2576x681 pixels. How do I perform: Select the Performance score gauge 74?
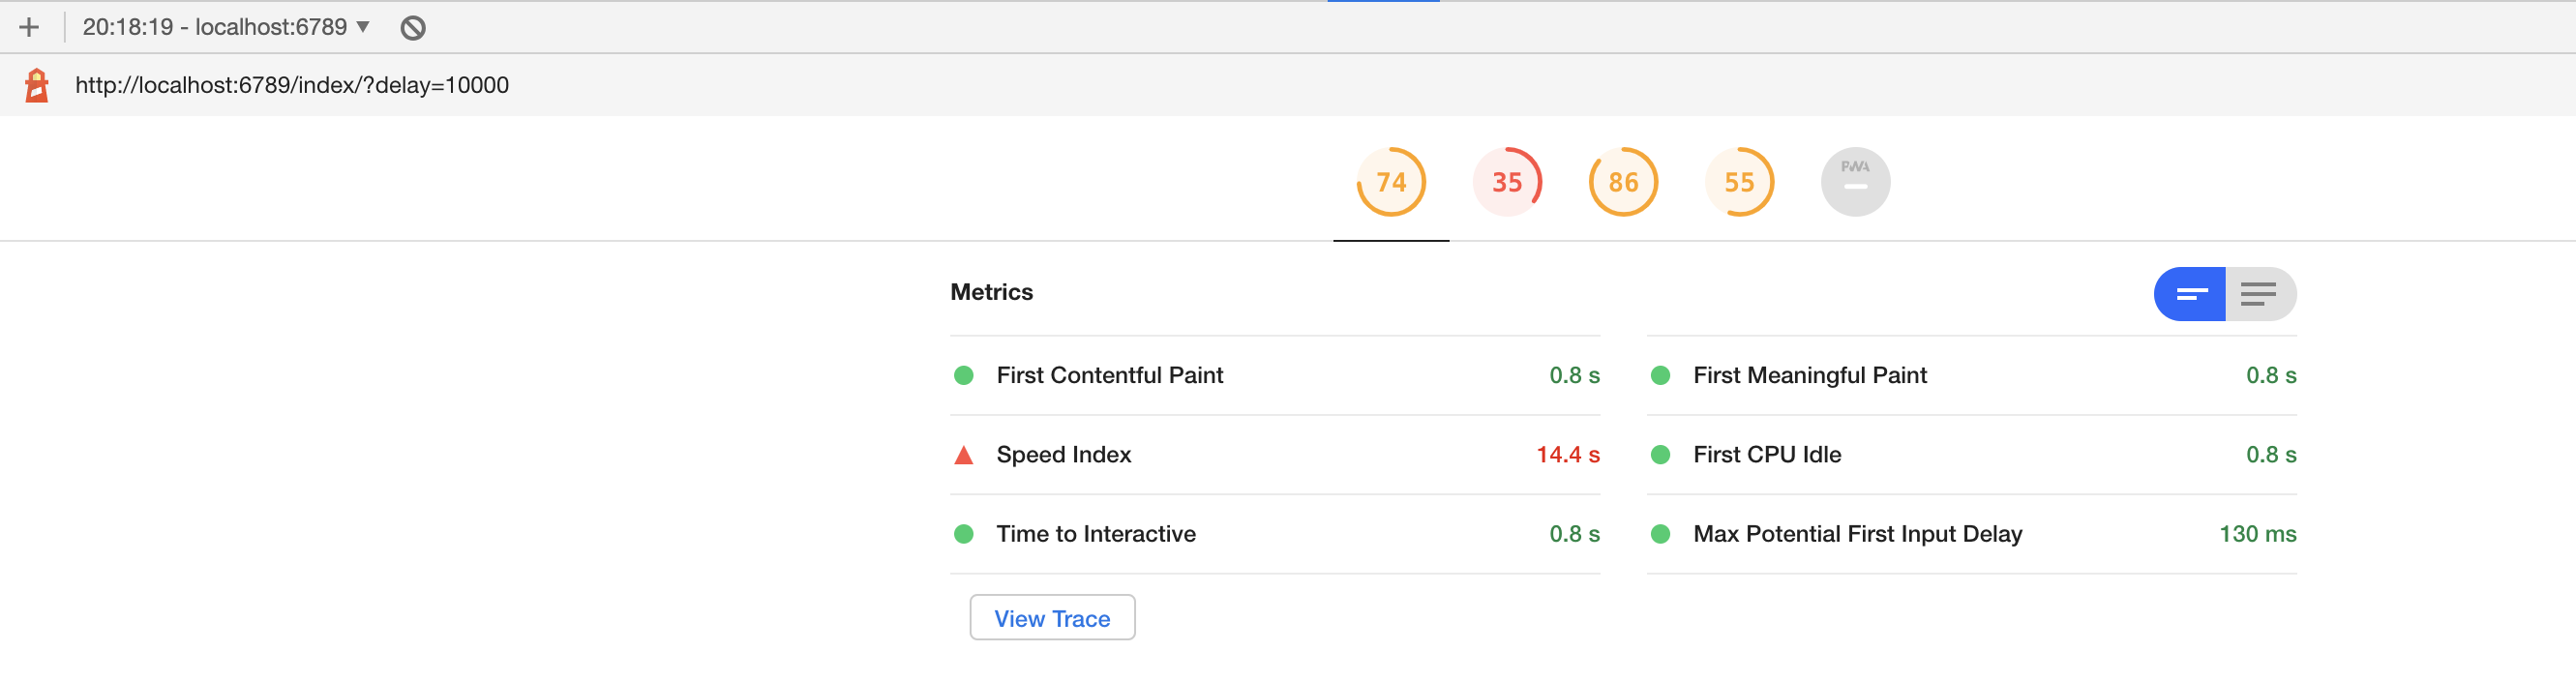(1390, 182)
